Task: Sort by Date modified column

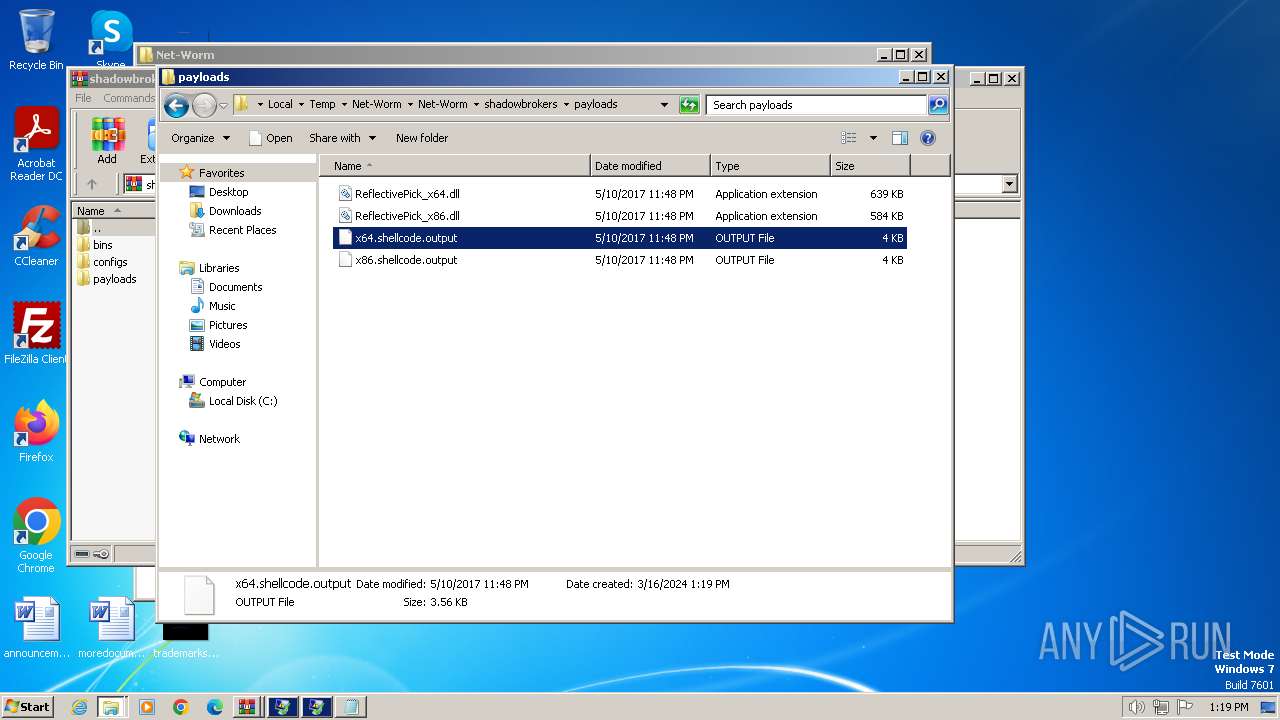Action: click(650, 166)
